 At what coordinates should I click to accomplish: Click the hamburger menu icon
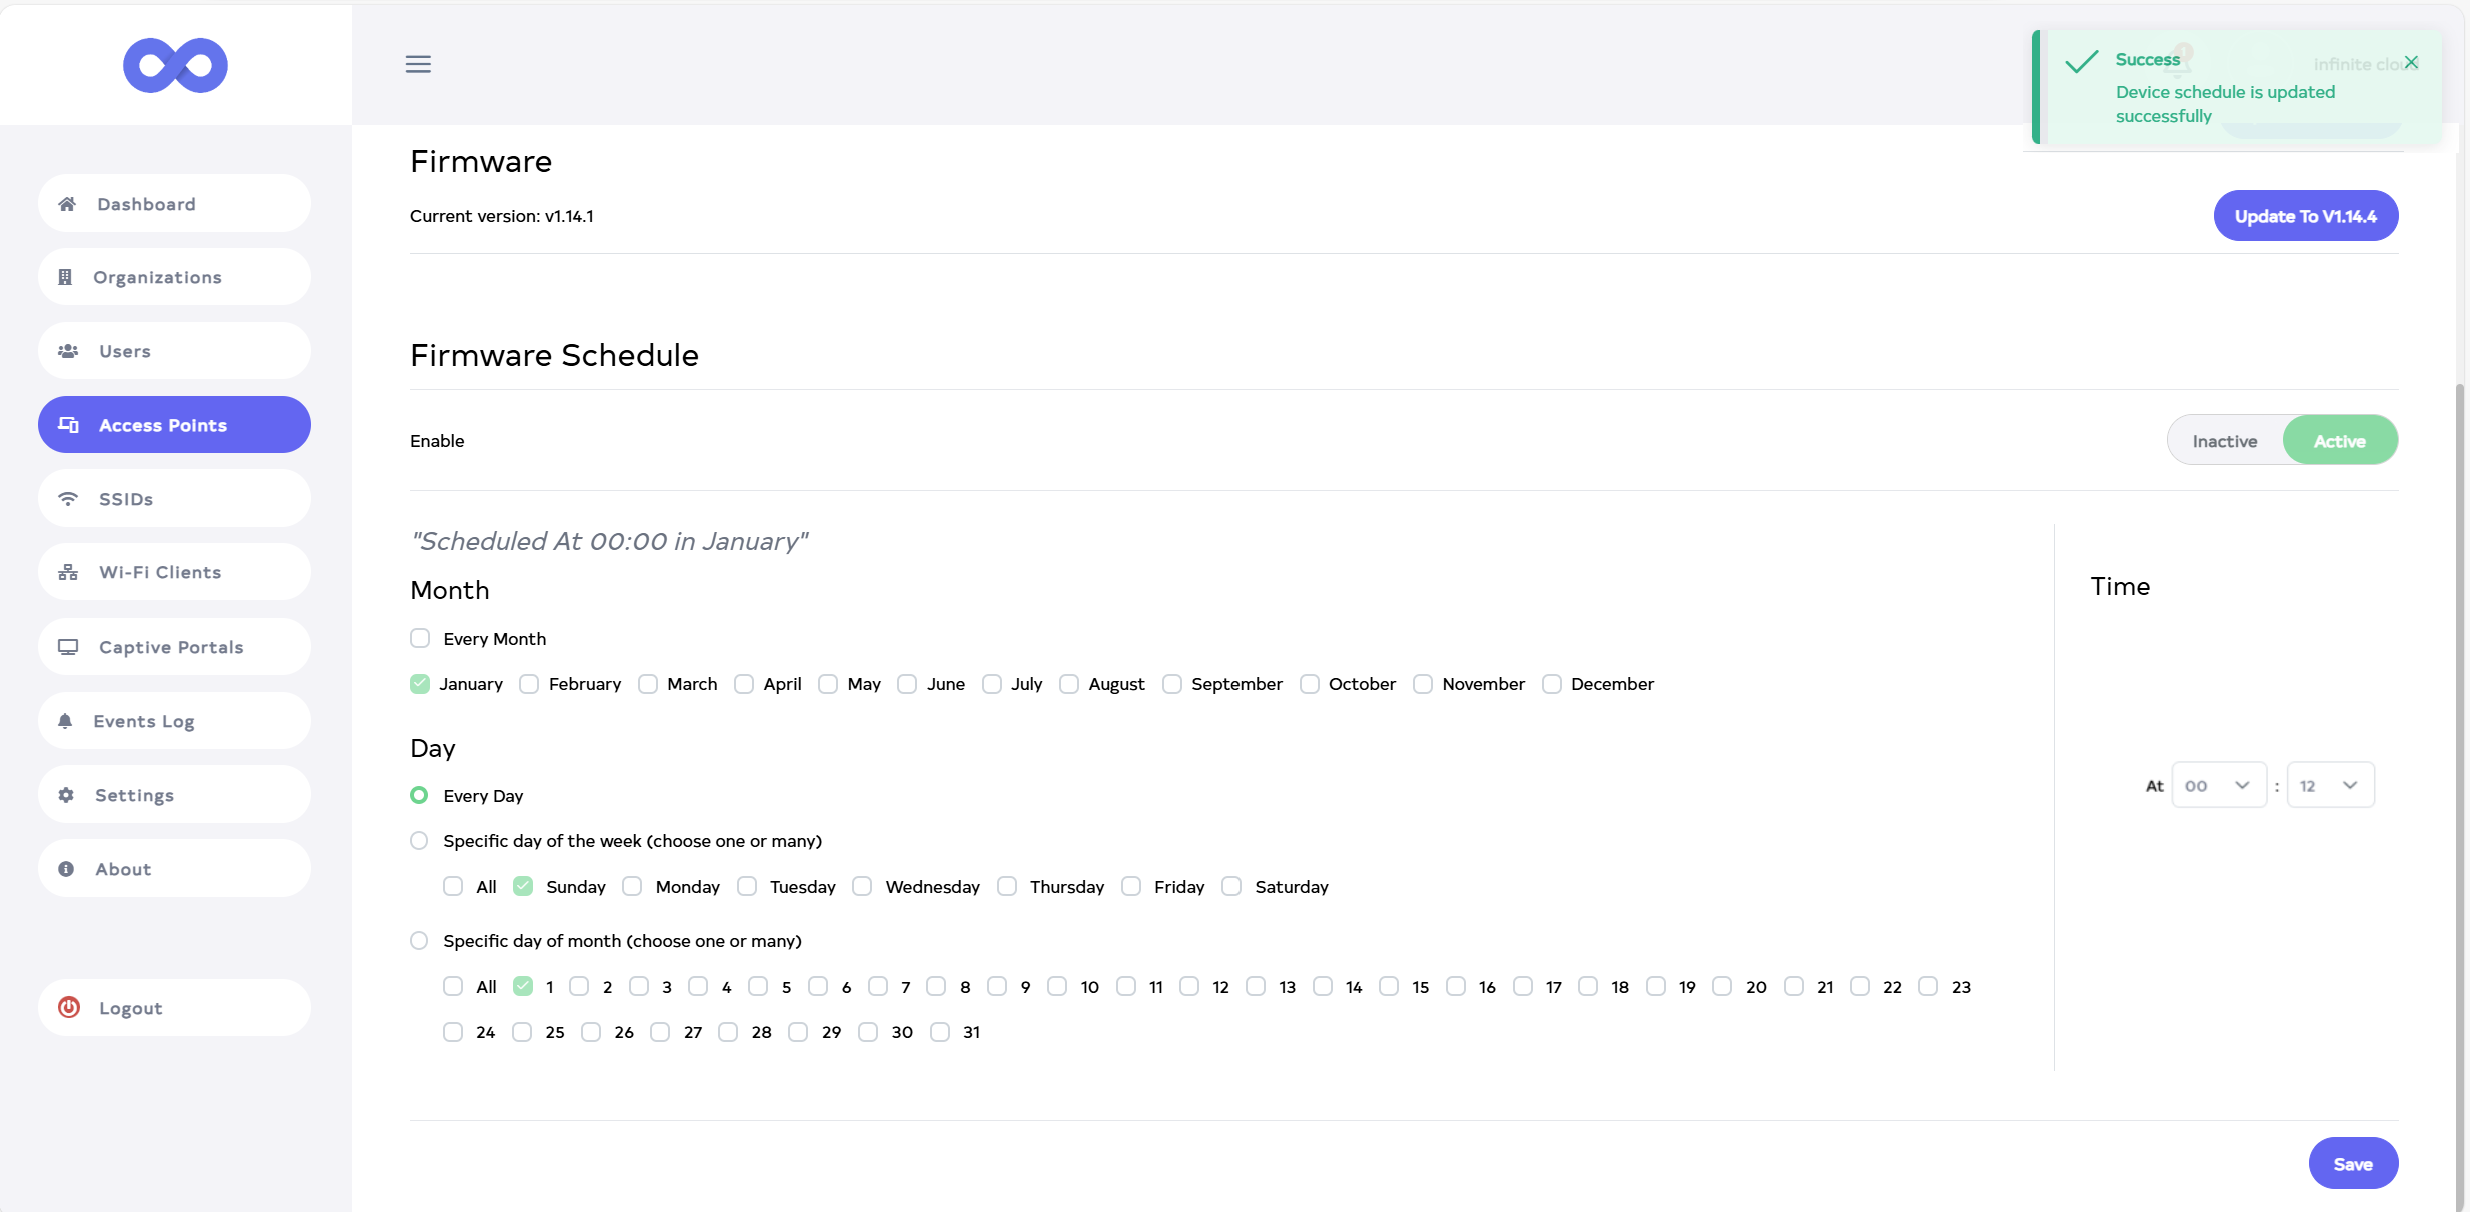pyautogui.click(x=418, y=64)
